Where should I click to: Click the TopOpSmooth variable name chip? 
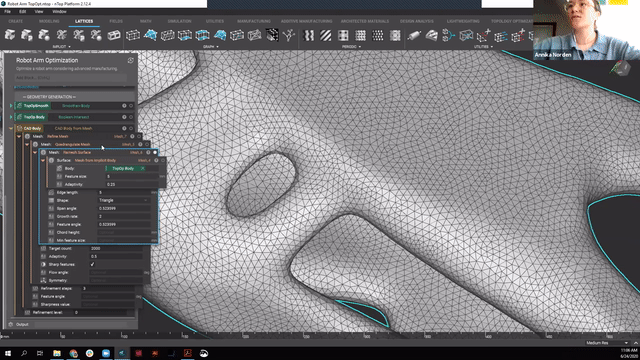point(33,106)
